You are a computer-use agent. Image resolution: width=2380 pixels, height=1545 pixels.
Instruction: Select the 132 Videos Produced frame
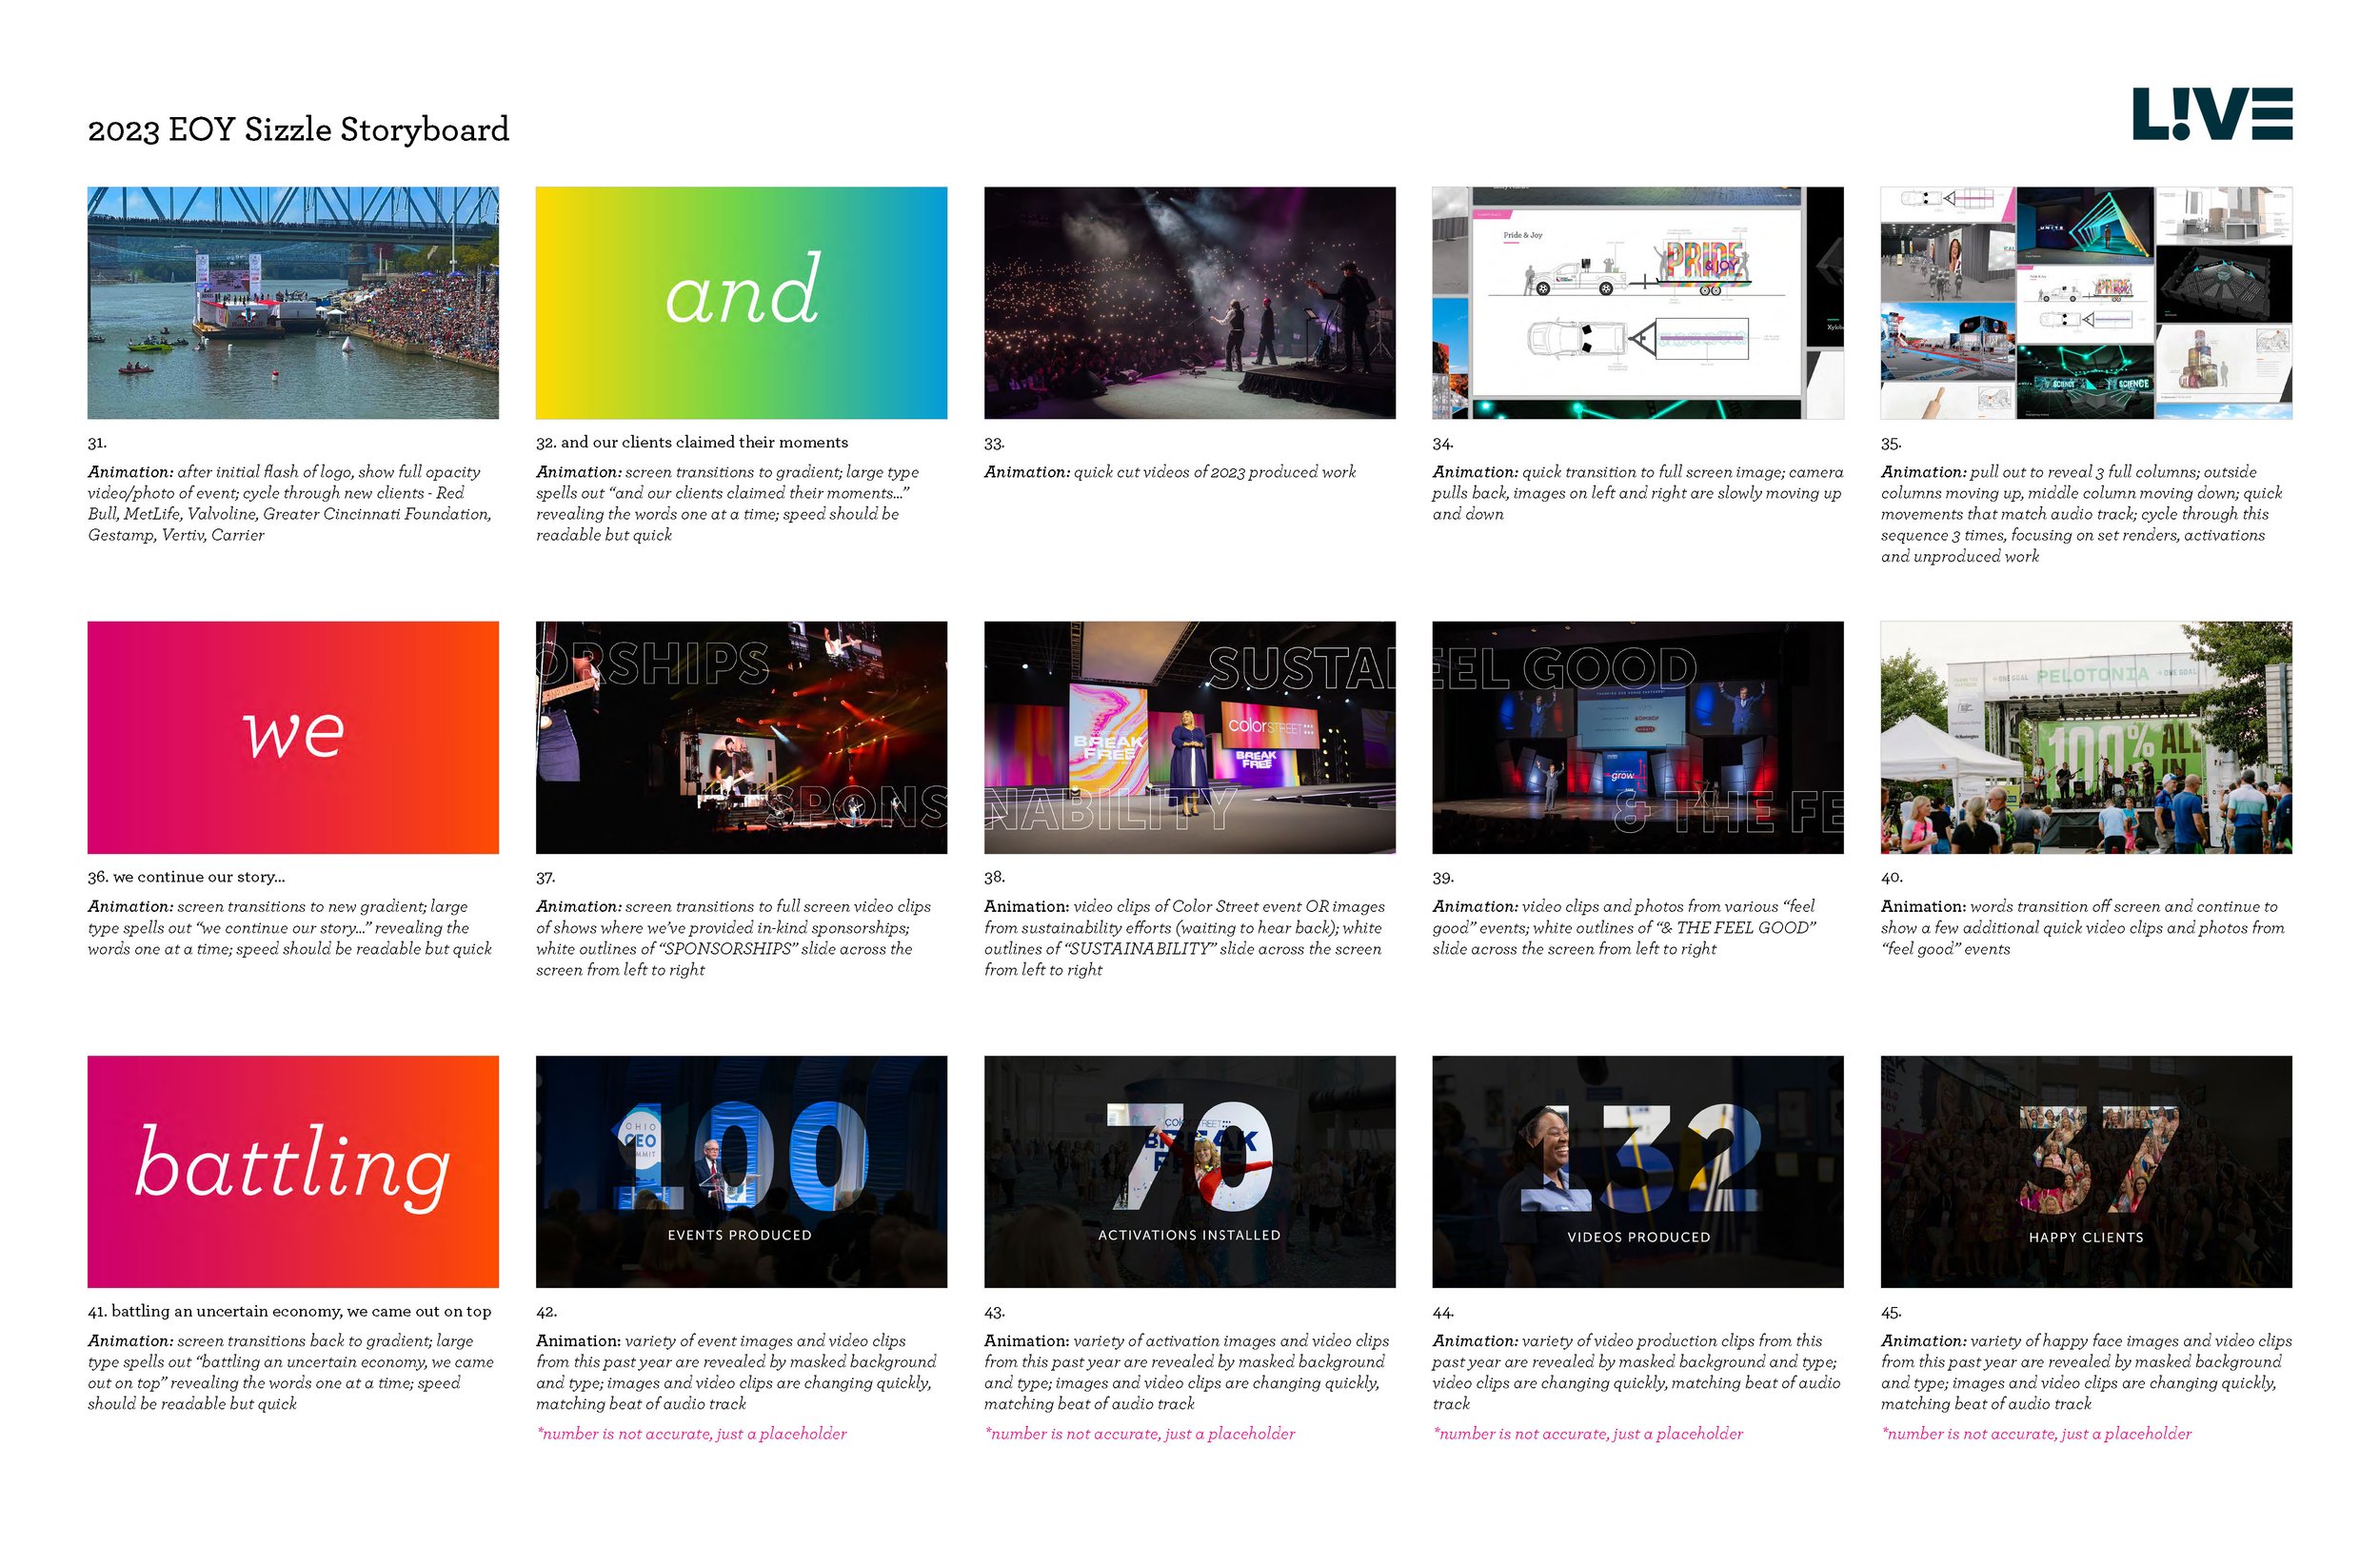click(1637, 1171)
